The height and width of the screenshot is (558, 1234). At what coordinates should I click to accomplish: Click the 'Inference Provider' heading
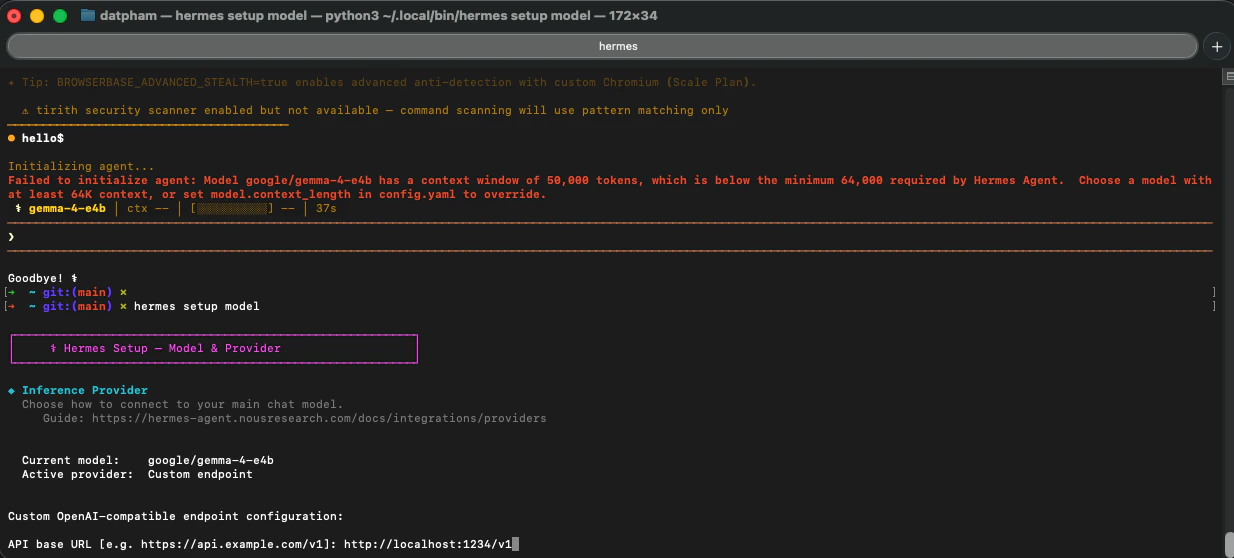coord(85,390)
